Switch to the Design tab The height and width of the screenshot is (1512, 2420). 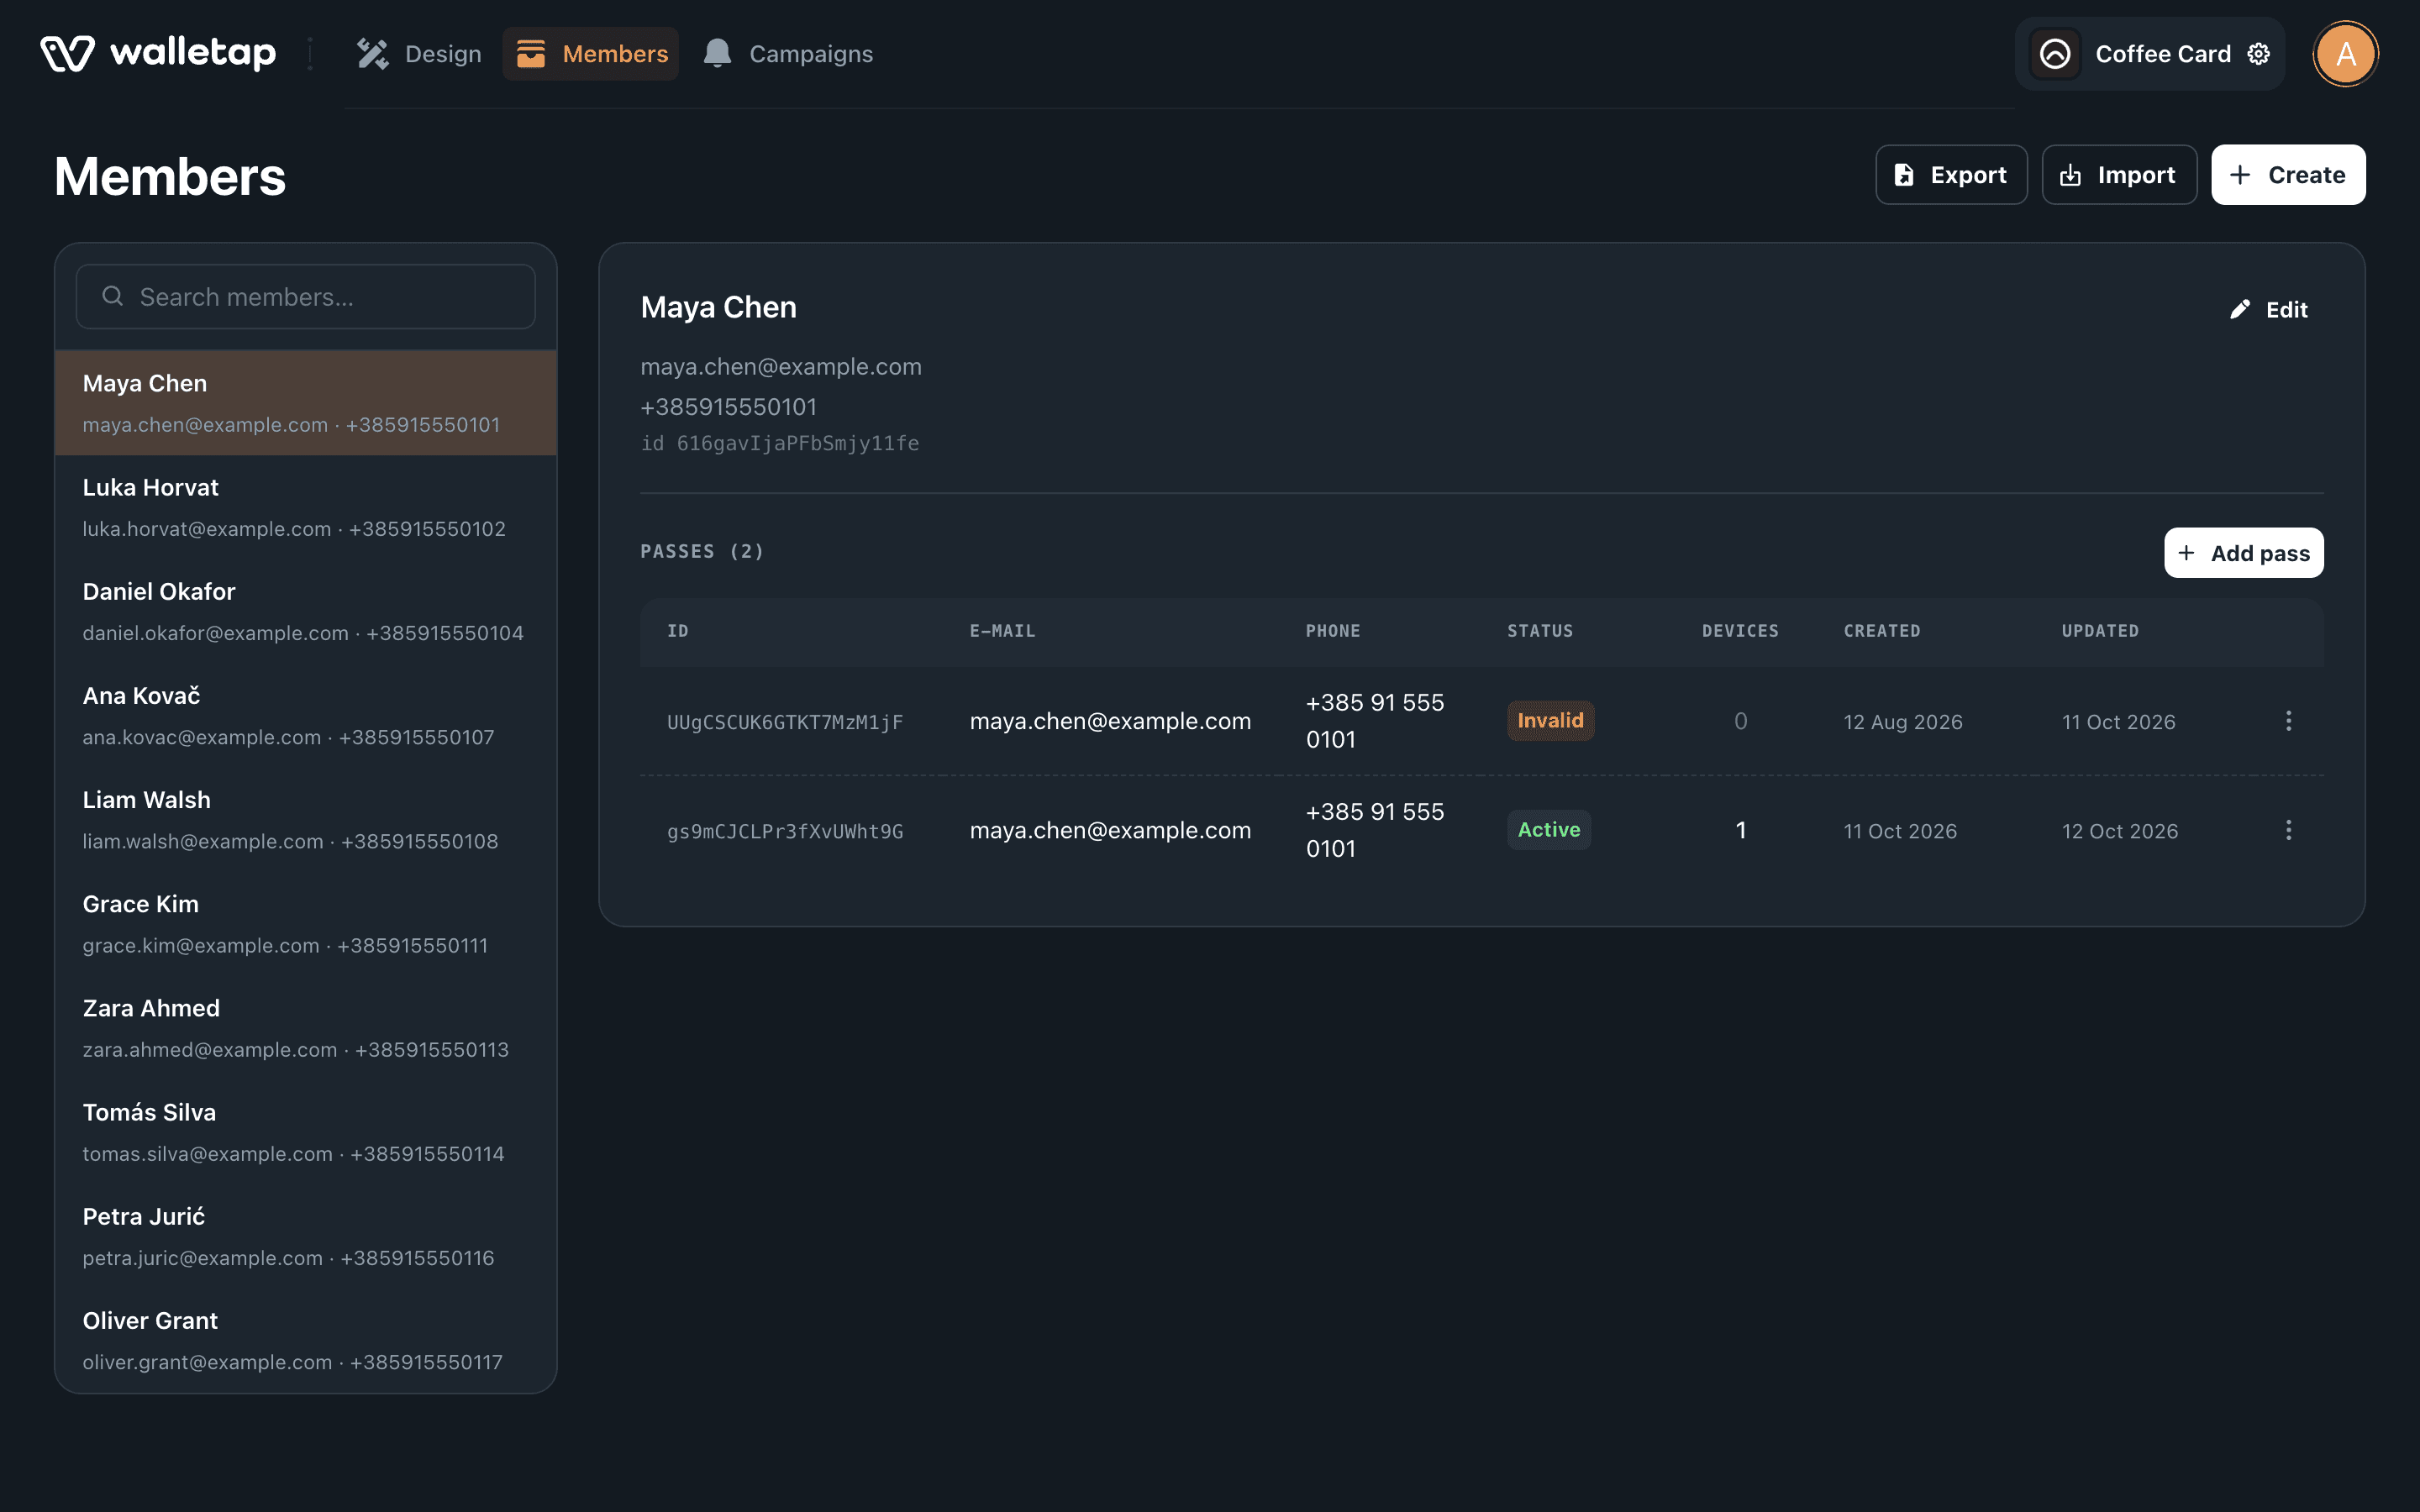pos(419,54)
